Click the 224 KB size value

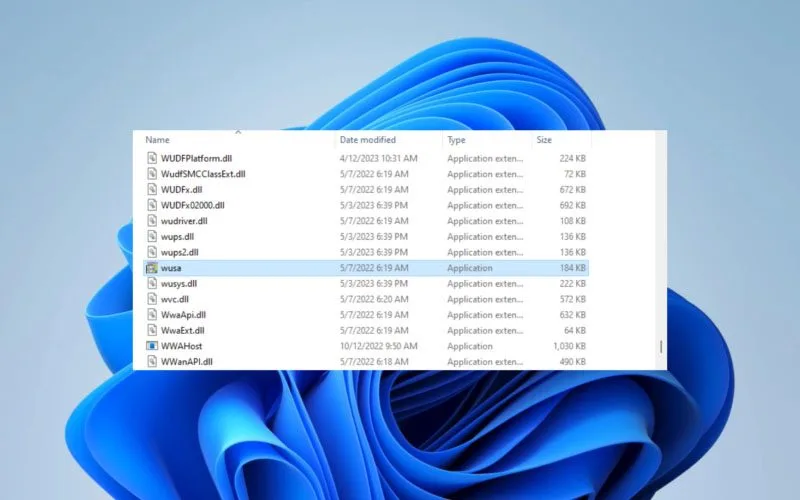pos(572,158)
